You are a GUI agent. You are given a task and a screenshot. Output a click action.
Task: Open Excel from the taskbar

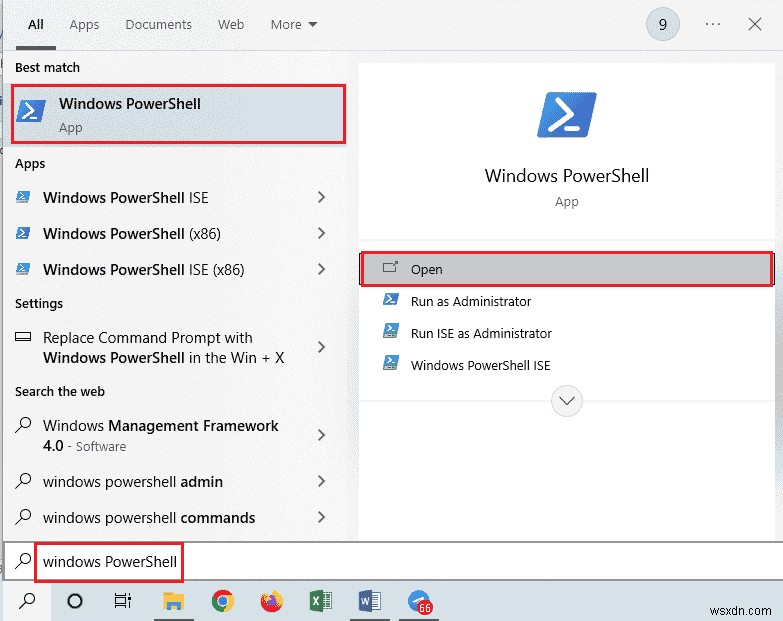(321, 601)
